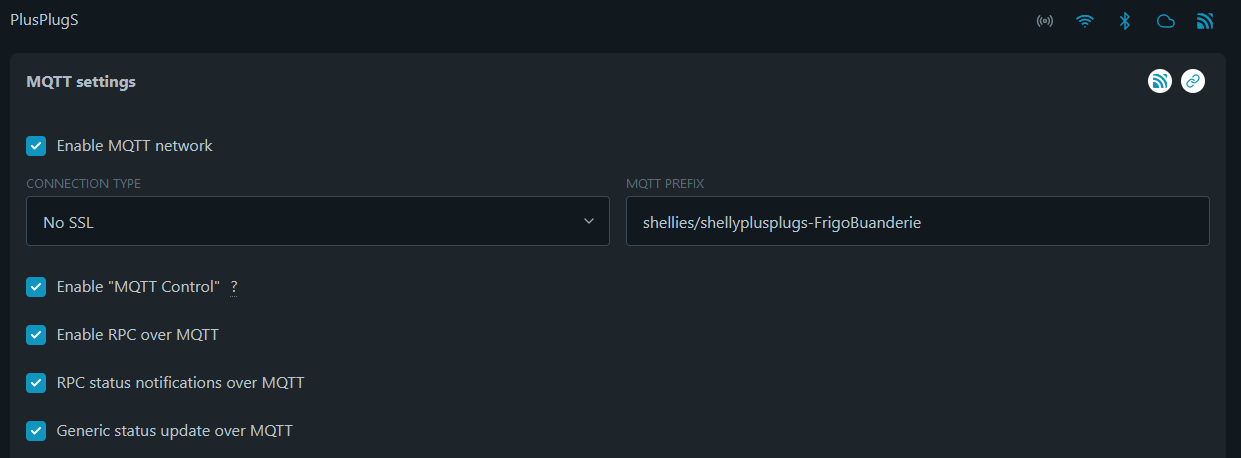
Task: Uncheck Enable MQTT network
Action: click(36, 146)
